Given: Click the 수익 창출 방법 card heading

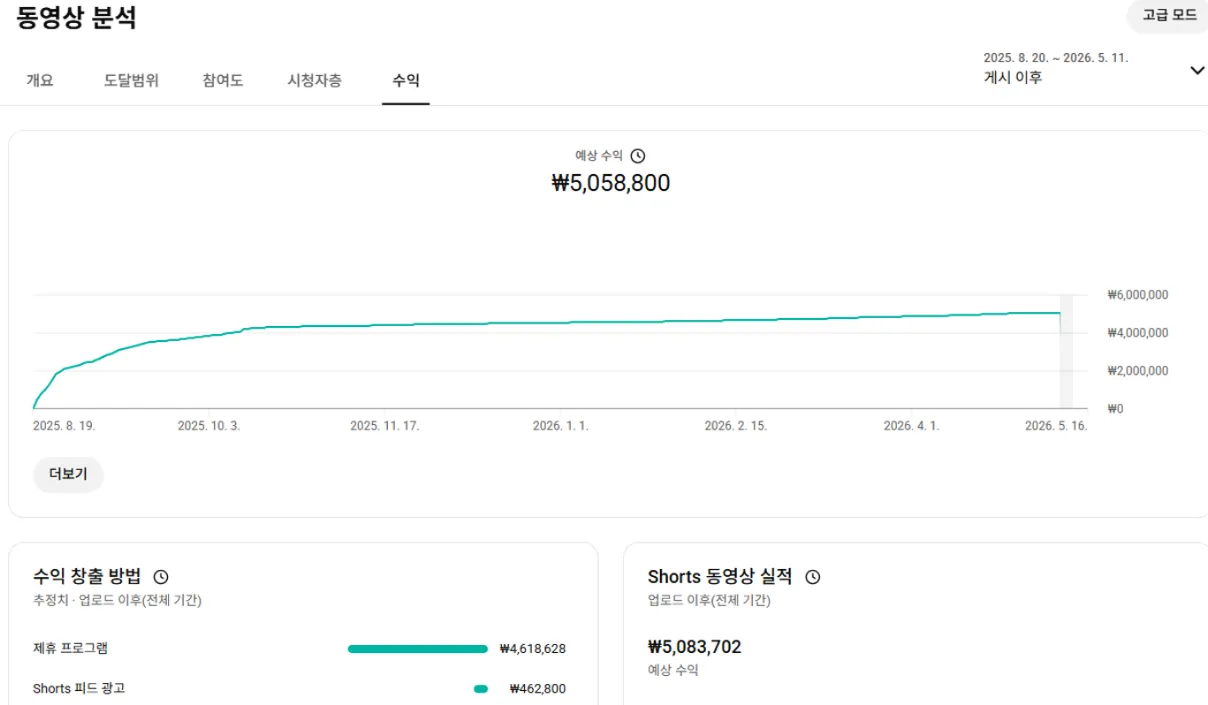Looking at the screenshot, I should pos(87,576).
